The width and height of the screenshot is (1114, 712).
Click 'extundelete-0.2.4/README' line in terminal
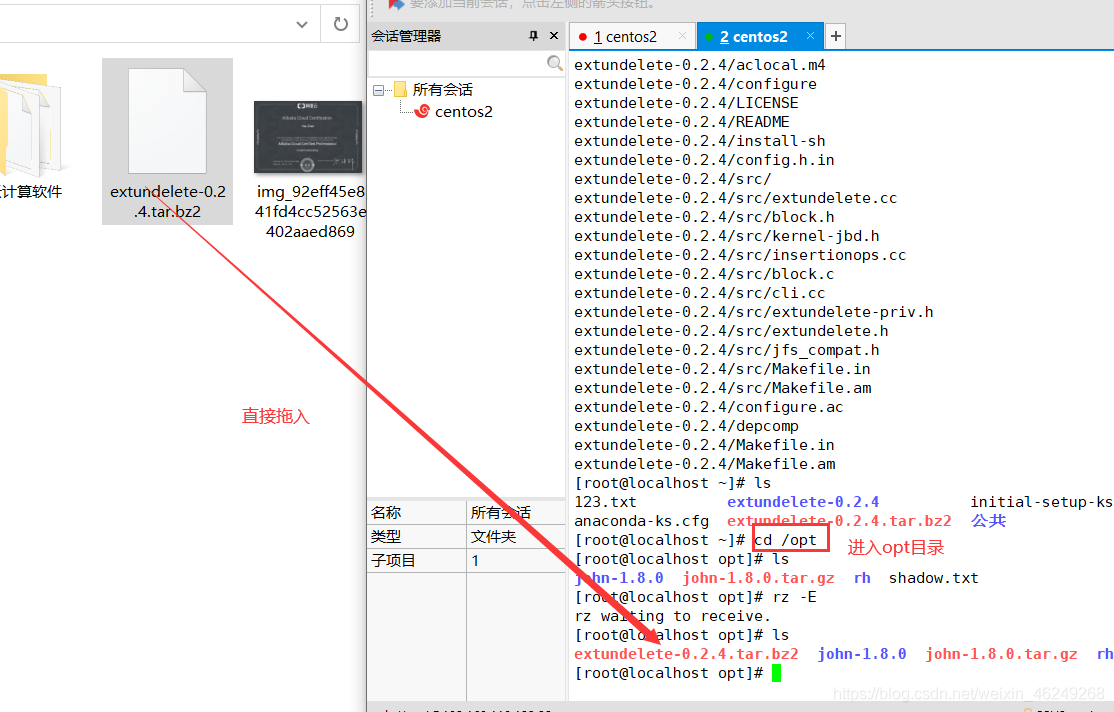[x=682, y=122]
